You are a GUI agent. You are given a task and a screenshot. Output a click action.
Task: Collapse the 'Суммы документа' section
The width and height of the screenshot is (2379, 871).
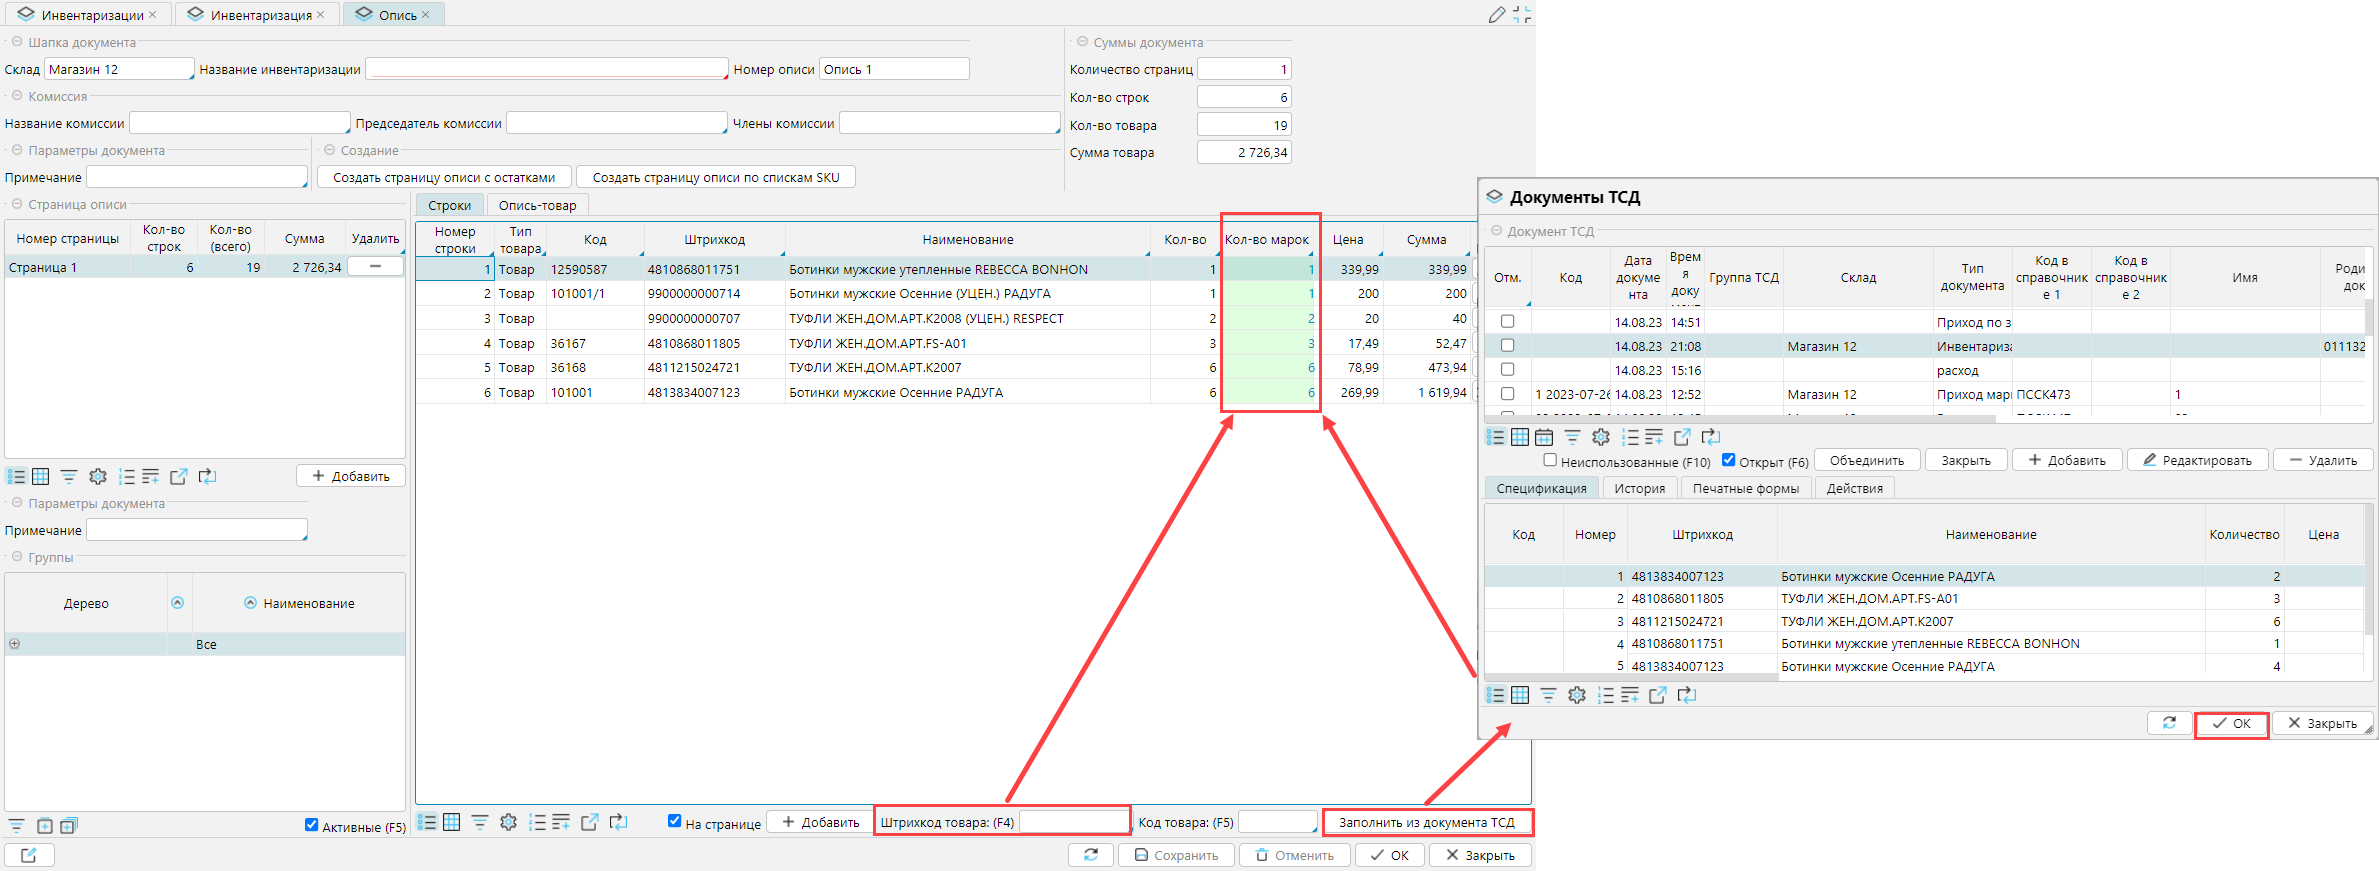point(1082,42)
